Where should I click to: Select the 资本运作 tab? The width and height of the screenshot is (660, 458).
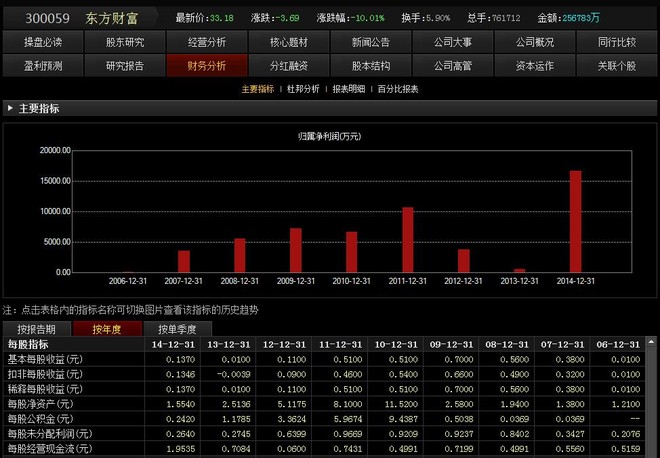[x=535, y=66]
